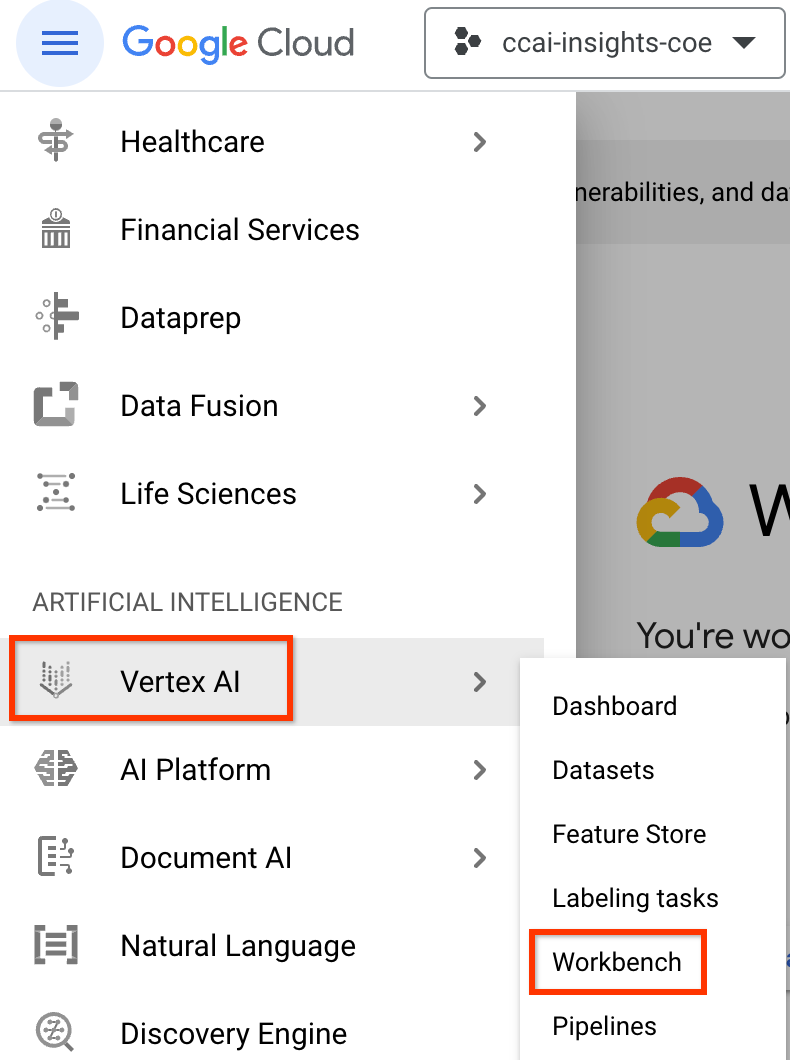Choose Pipelines in the Vertex AI submenu
The image size is (790, 1060).
(x=604, y=1026)
